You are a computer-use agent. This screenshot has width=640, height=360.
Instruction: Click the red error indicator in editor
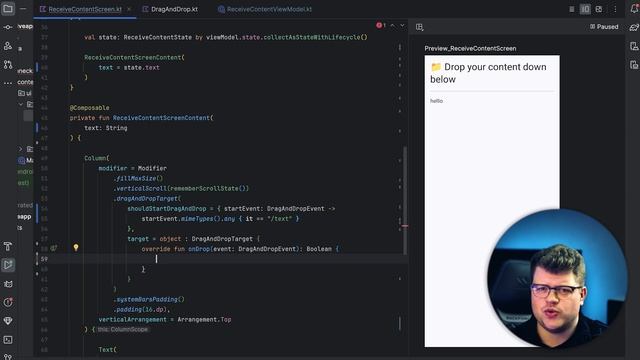[380, 25]
